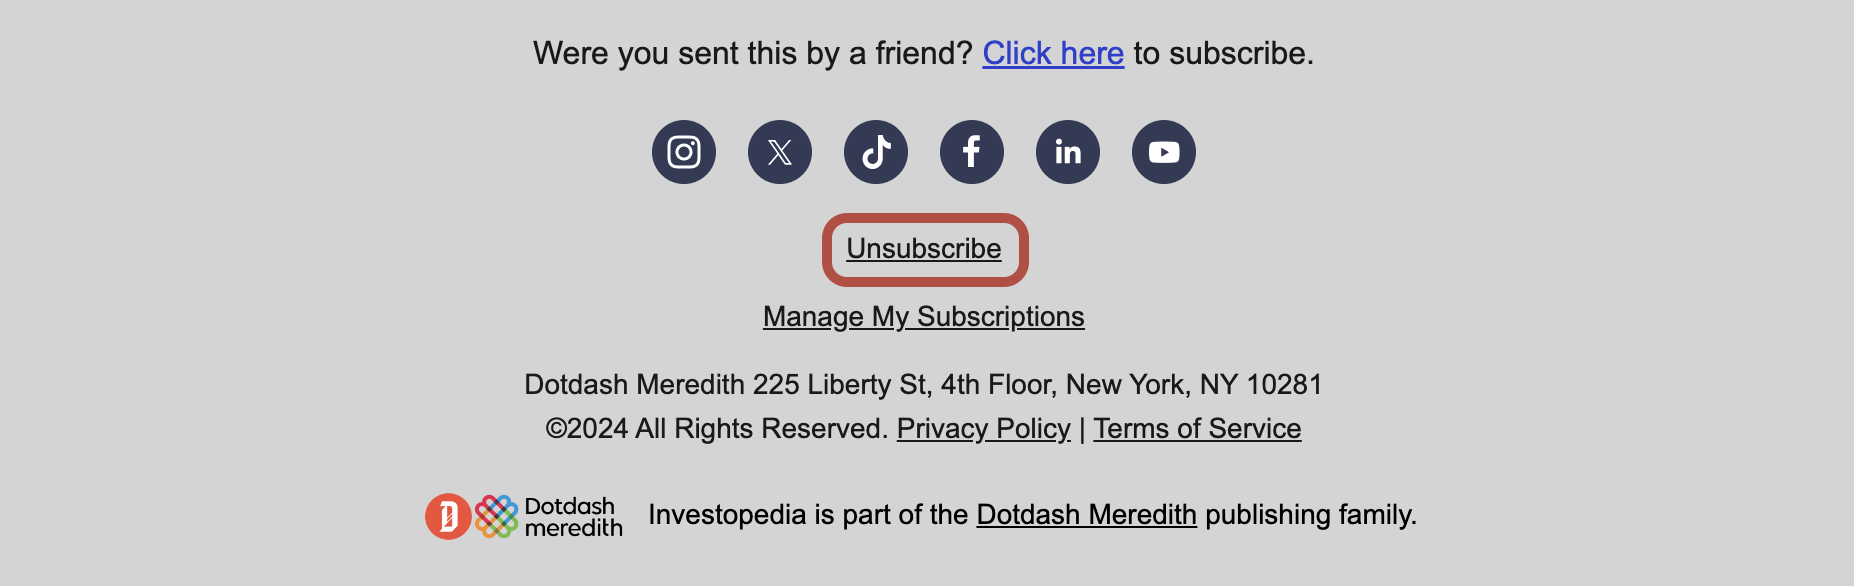This screenshot has height=586, width=1854.
Task: Visit the Facebook page icon
Action: (972, 152)
